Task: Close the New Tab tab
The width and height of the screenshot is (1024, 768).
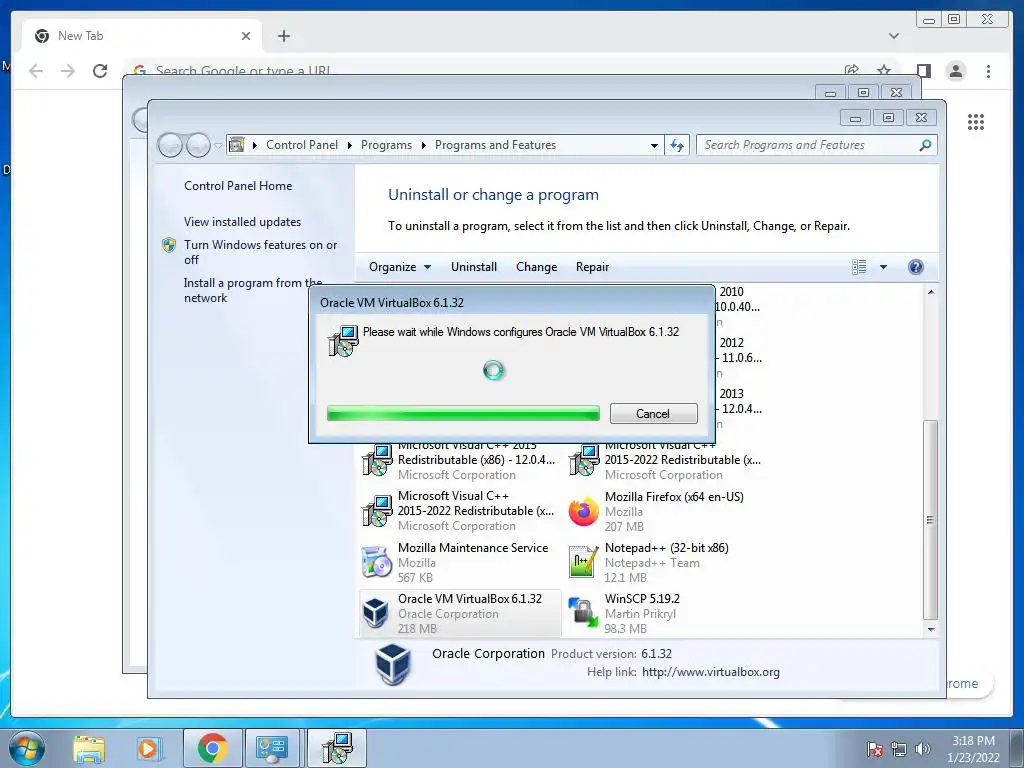Action: pos(246,36)
